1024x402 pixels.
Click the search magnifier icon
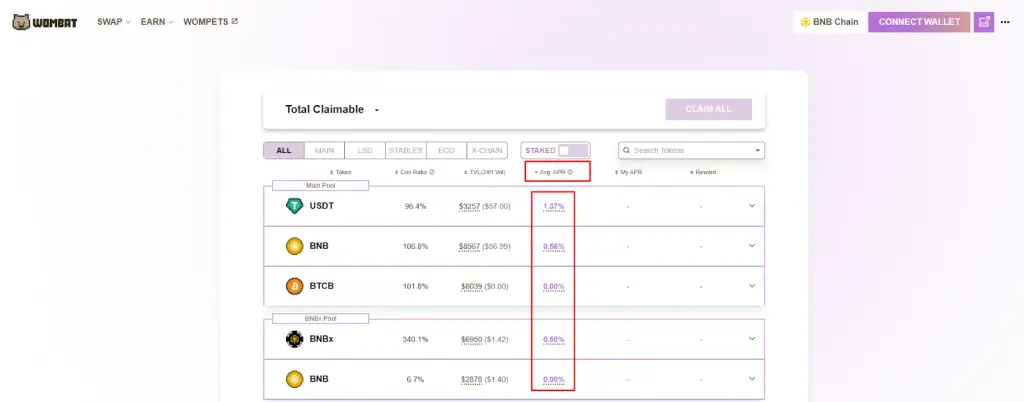coord(626,151)
